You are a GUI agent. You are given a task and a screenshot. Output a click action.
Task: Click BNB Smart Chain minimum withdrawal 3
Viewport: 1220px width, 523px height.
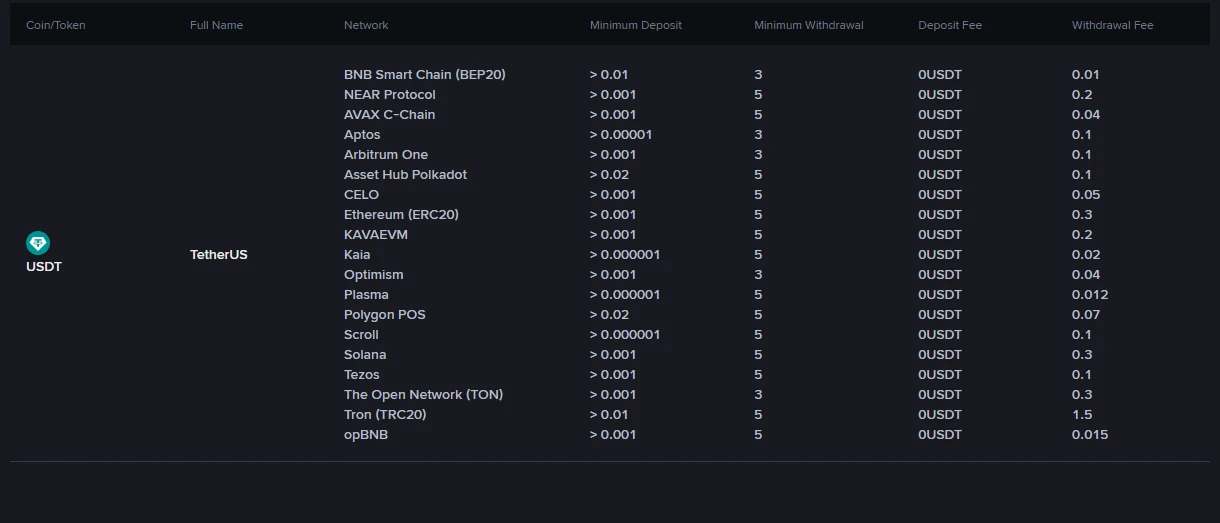pyautogui.click(x=758, y=75)
